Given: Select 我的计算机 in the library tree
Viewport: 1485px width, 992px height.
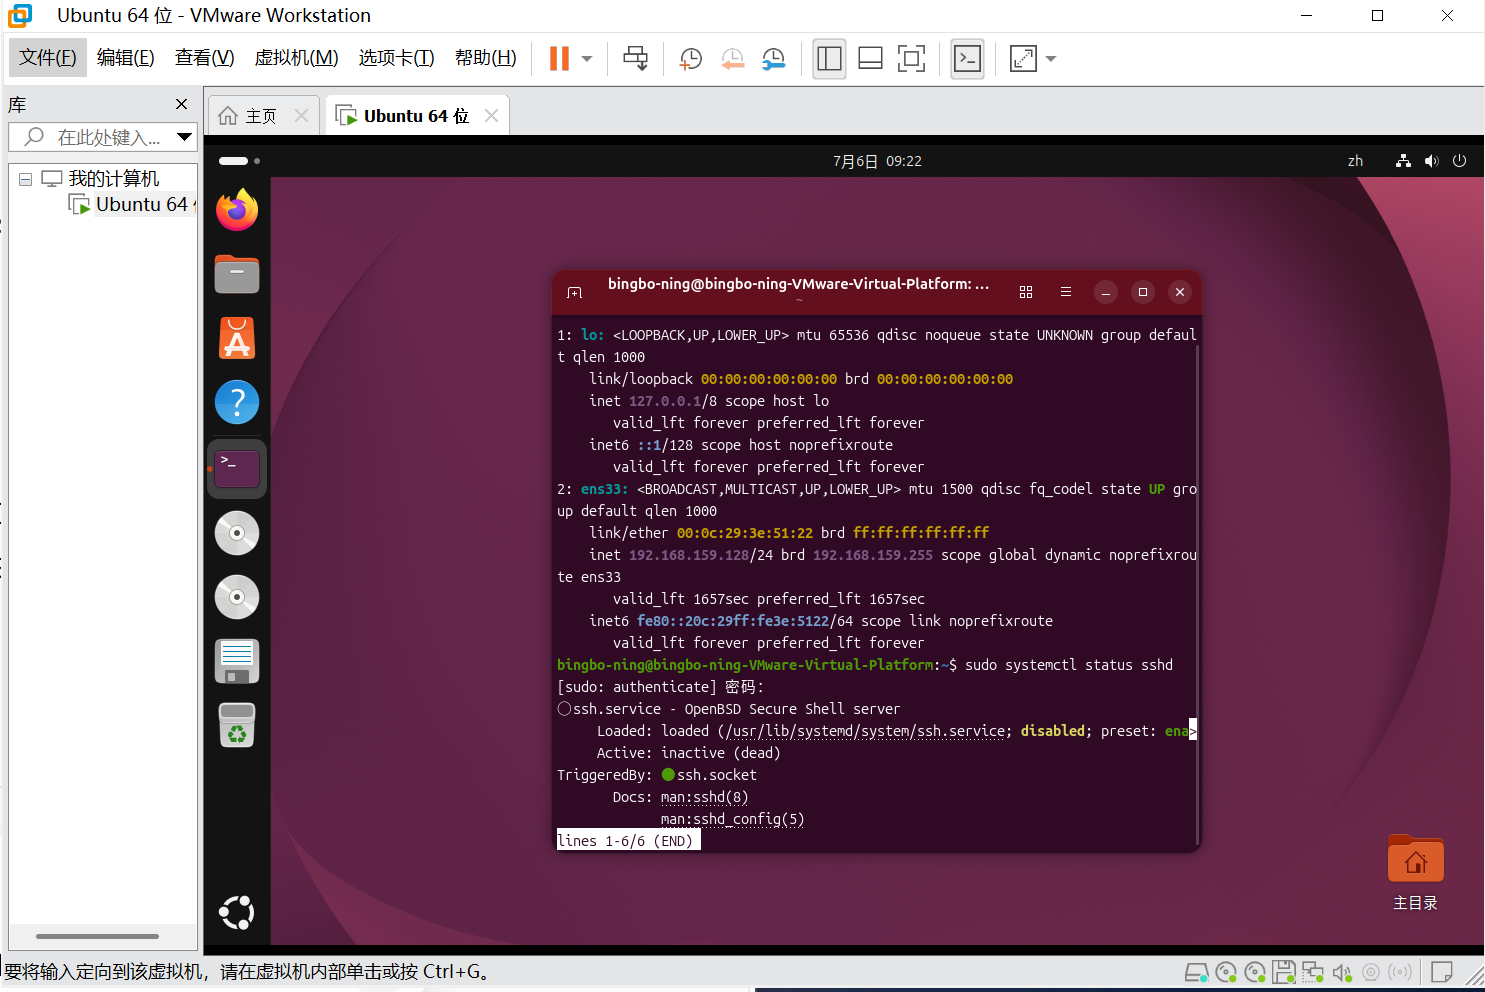Looking at the screenshot, I should click(113, 179).
